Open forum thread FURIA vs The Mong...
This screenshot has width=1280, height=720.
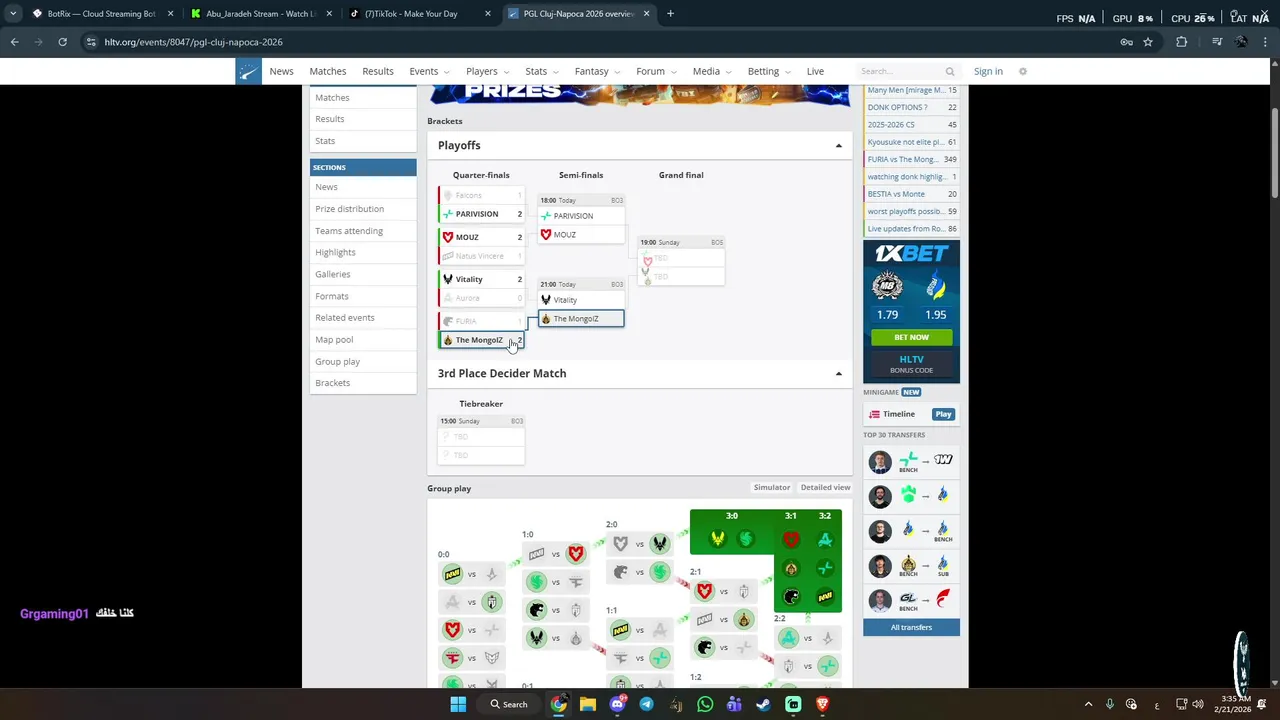point(903,159)
